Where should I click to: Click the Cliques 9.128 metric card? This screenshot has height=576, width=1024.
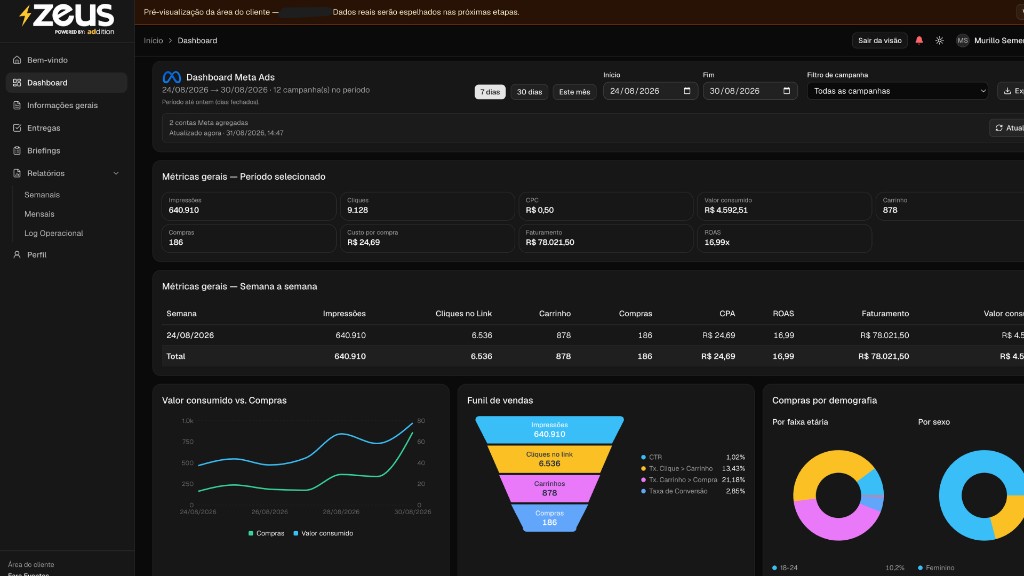point(427,206)
